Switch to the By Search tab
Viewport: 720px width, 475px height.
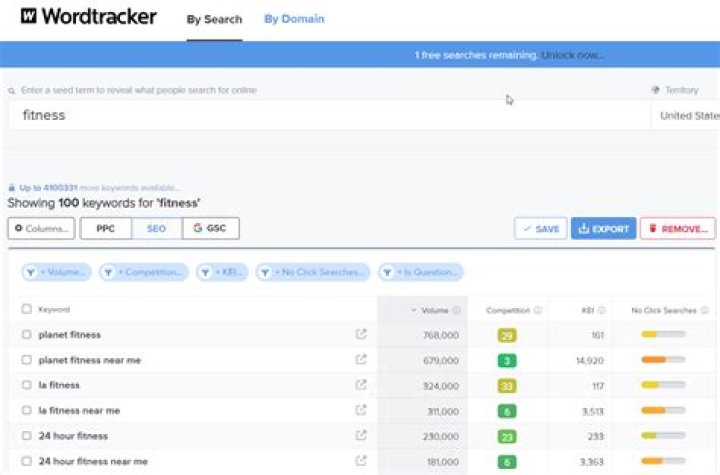[x=214, y=20]
